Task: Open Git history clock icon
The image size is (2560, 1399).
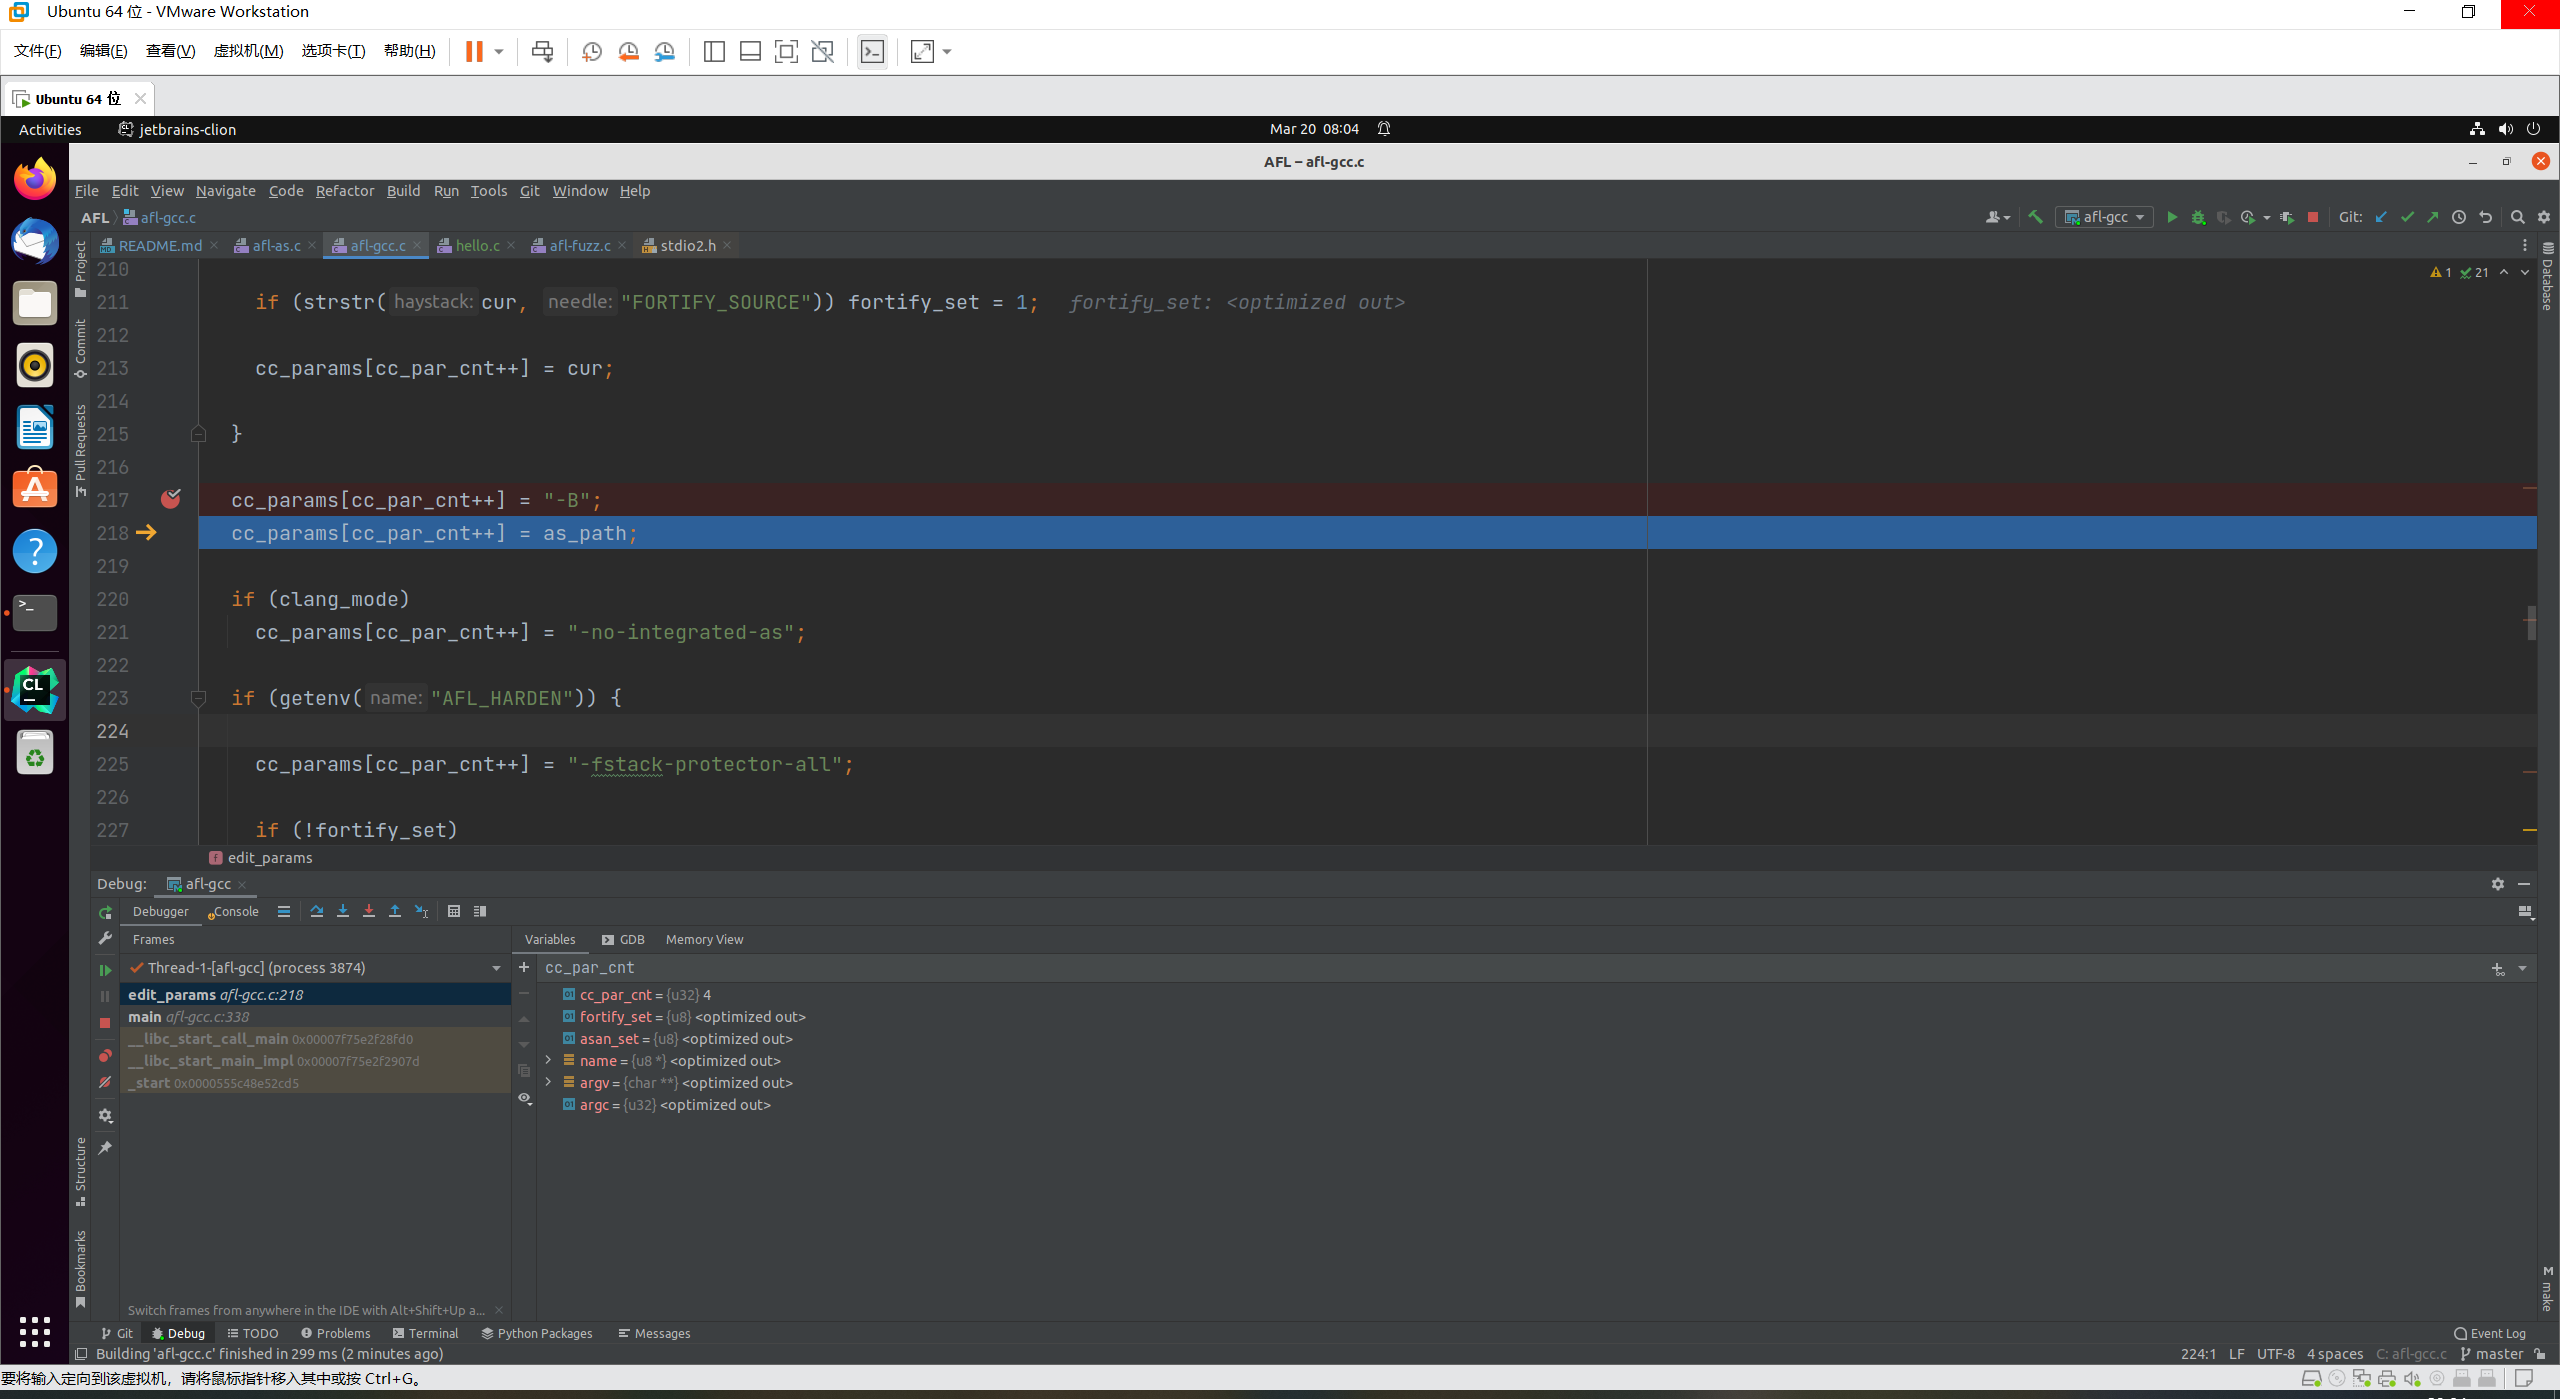Action: [2458, 217]
